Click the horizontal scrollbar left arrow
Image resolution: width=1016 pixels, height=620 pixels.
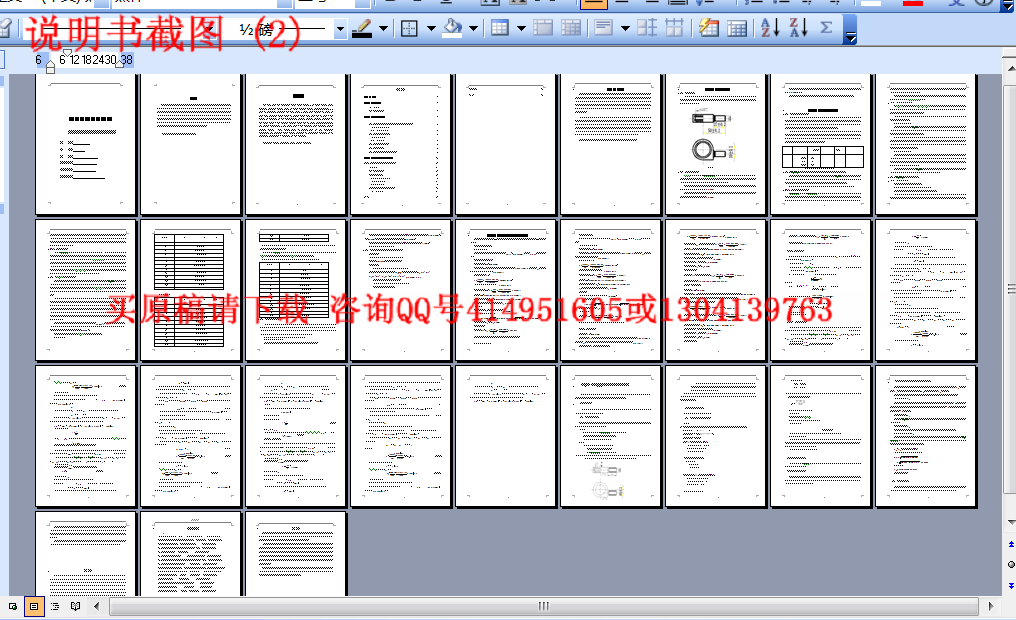coord(97,606)
